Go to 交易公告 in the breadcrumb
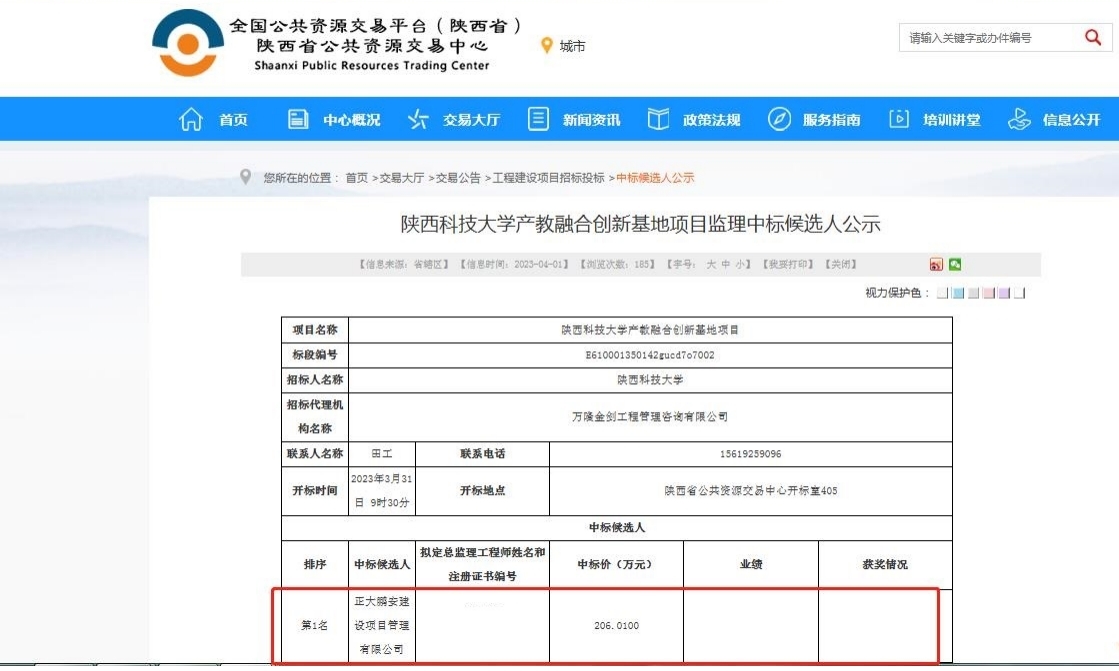The image size is (1119, 671). (459, 178)
